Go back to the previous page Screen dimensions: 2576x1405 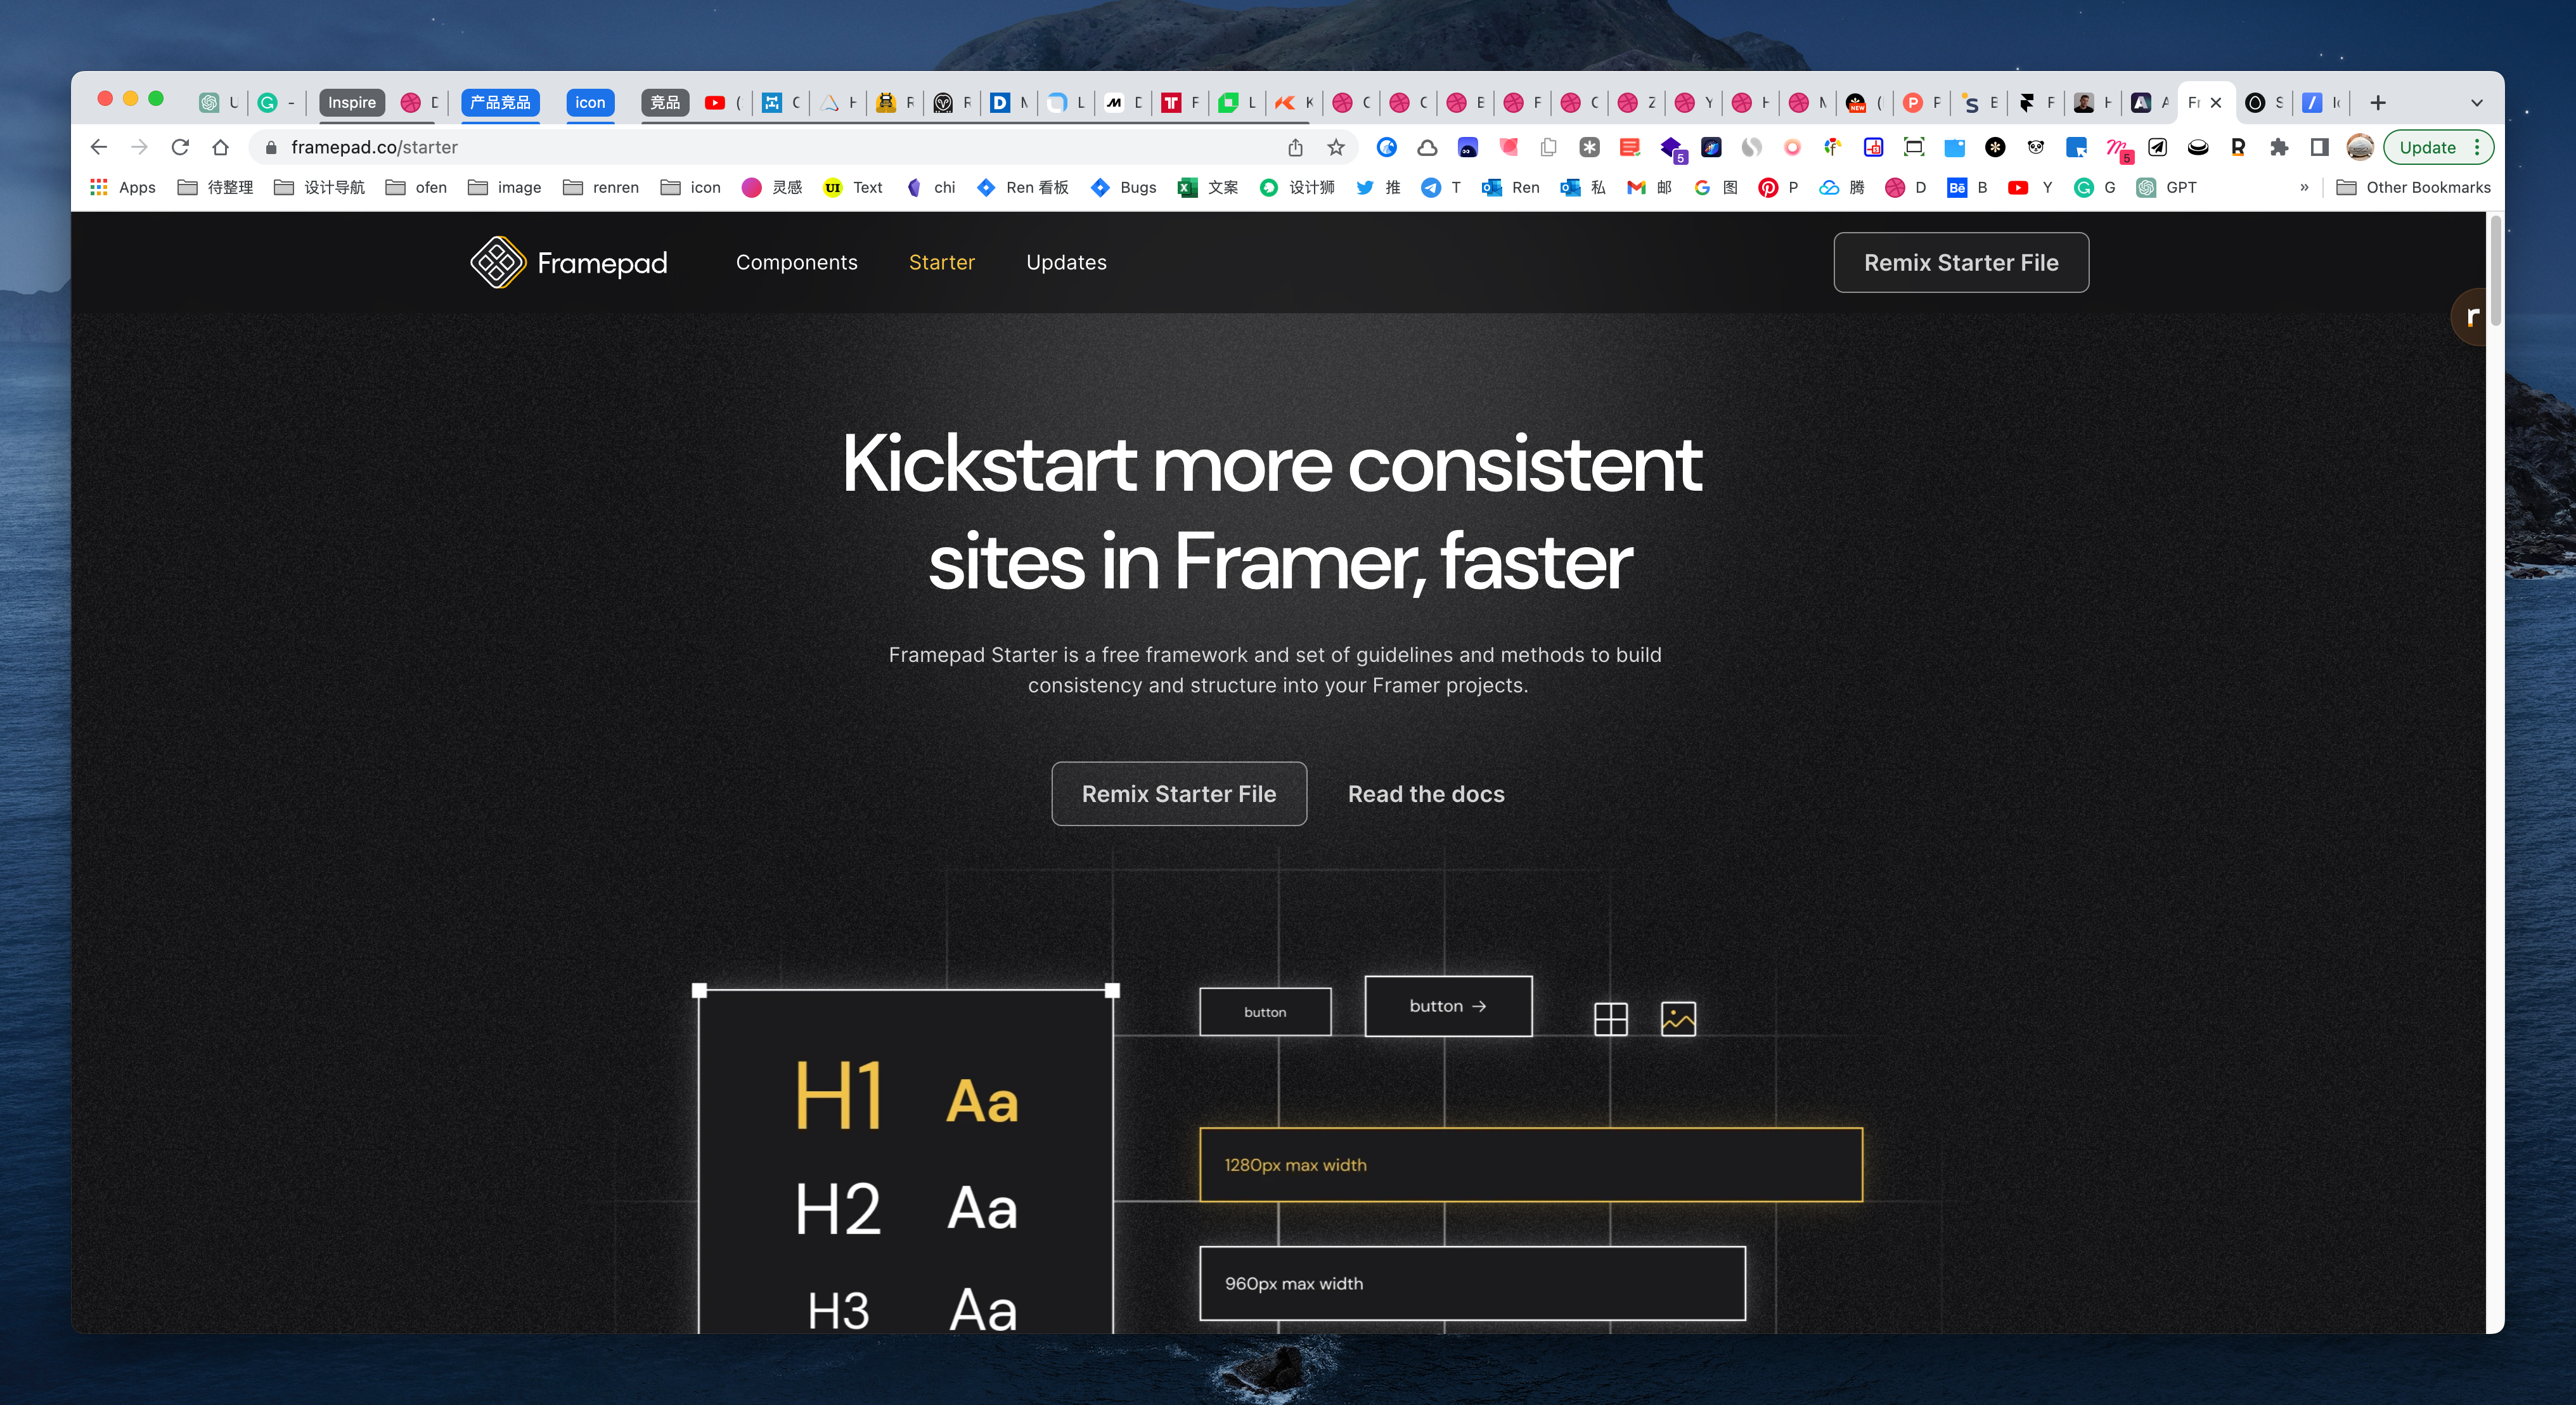[98, 147]
